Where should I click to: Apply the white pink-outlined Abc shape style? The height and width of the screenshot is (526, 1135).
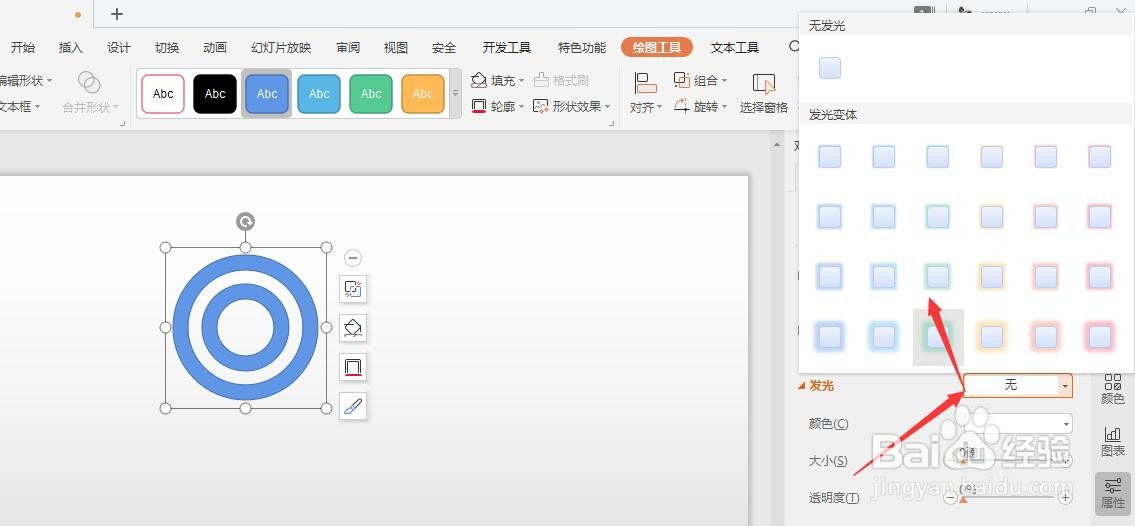163,94
